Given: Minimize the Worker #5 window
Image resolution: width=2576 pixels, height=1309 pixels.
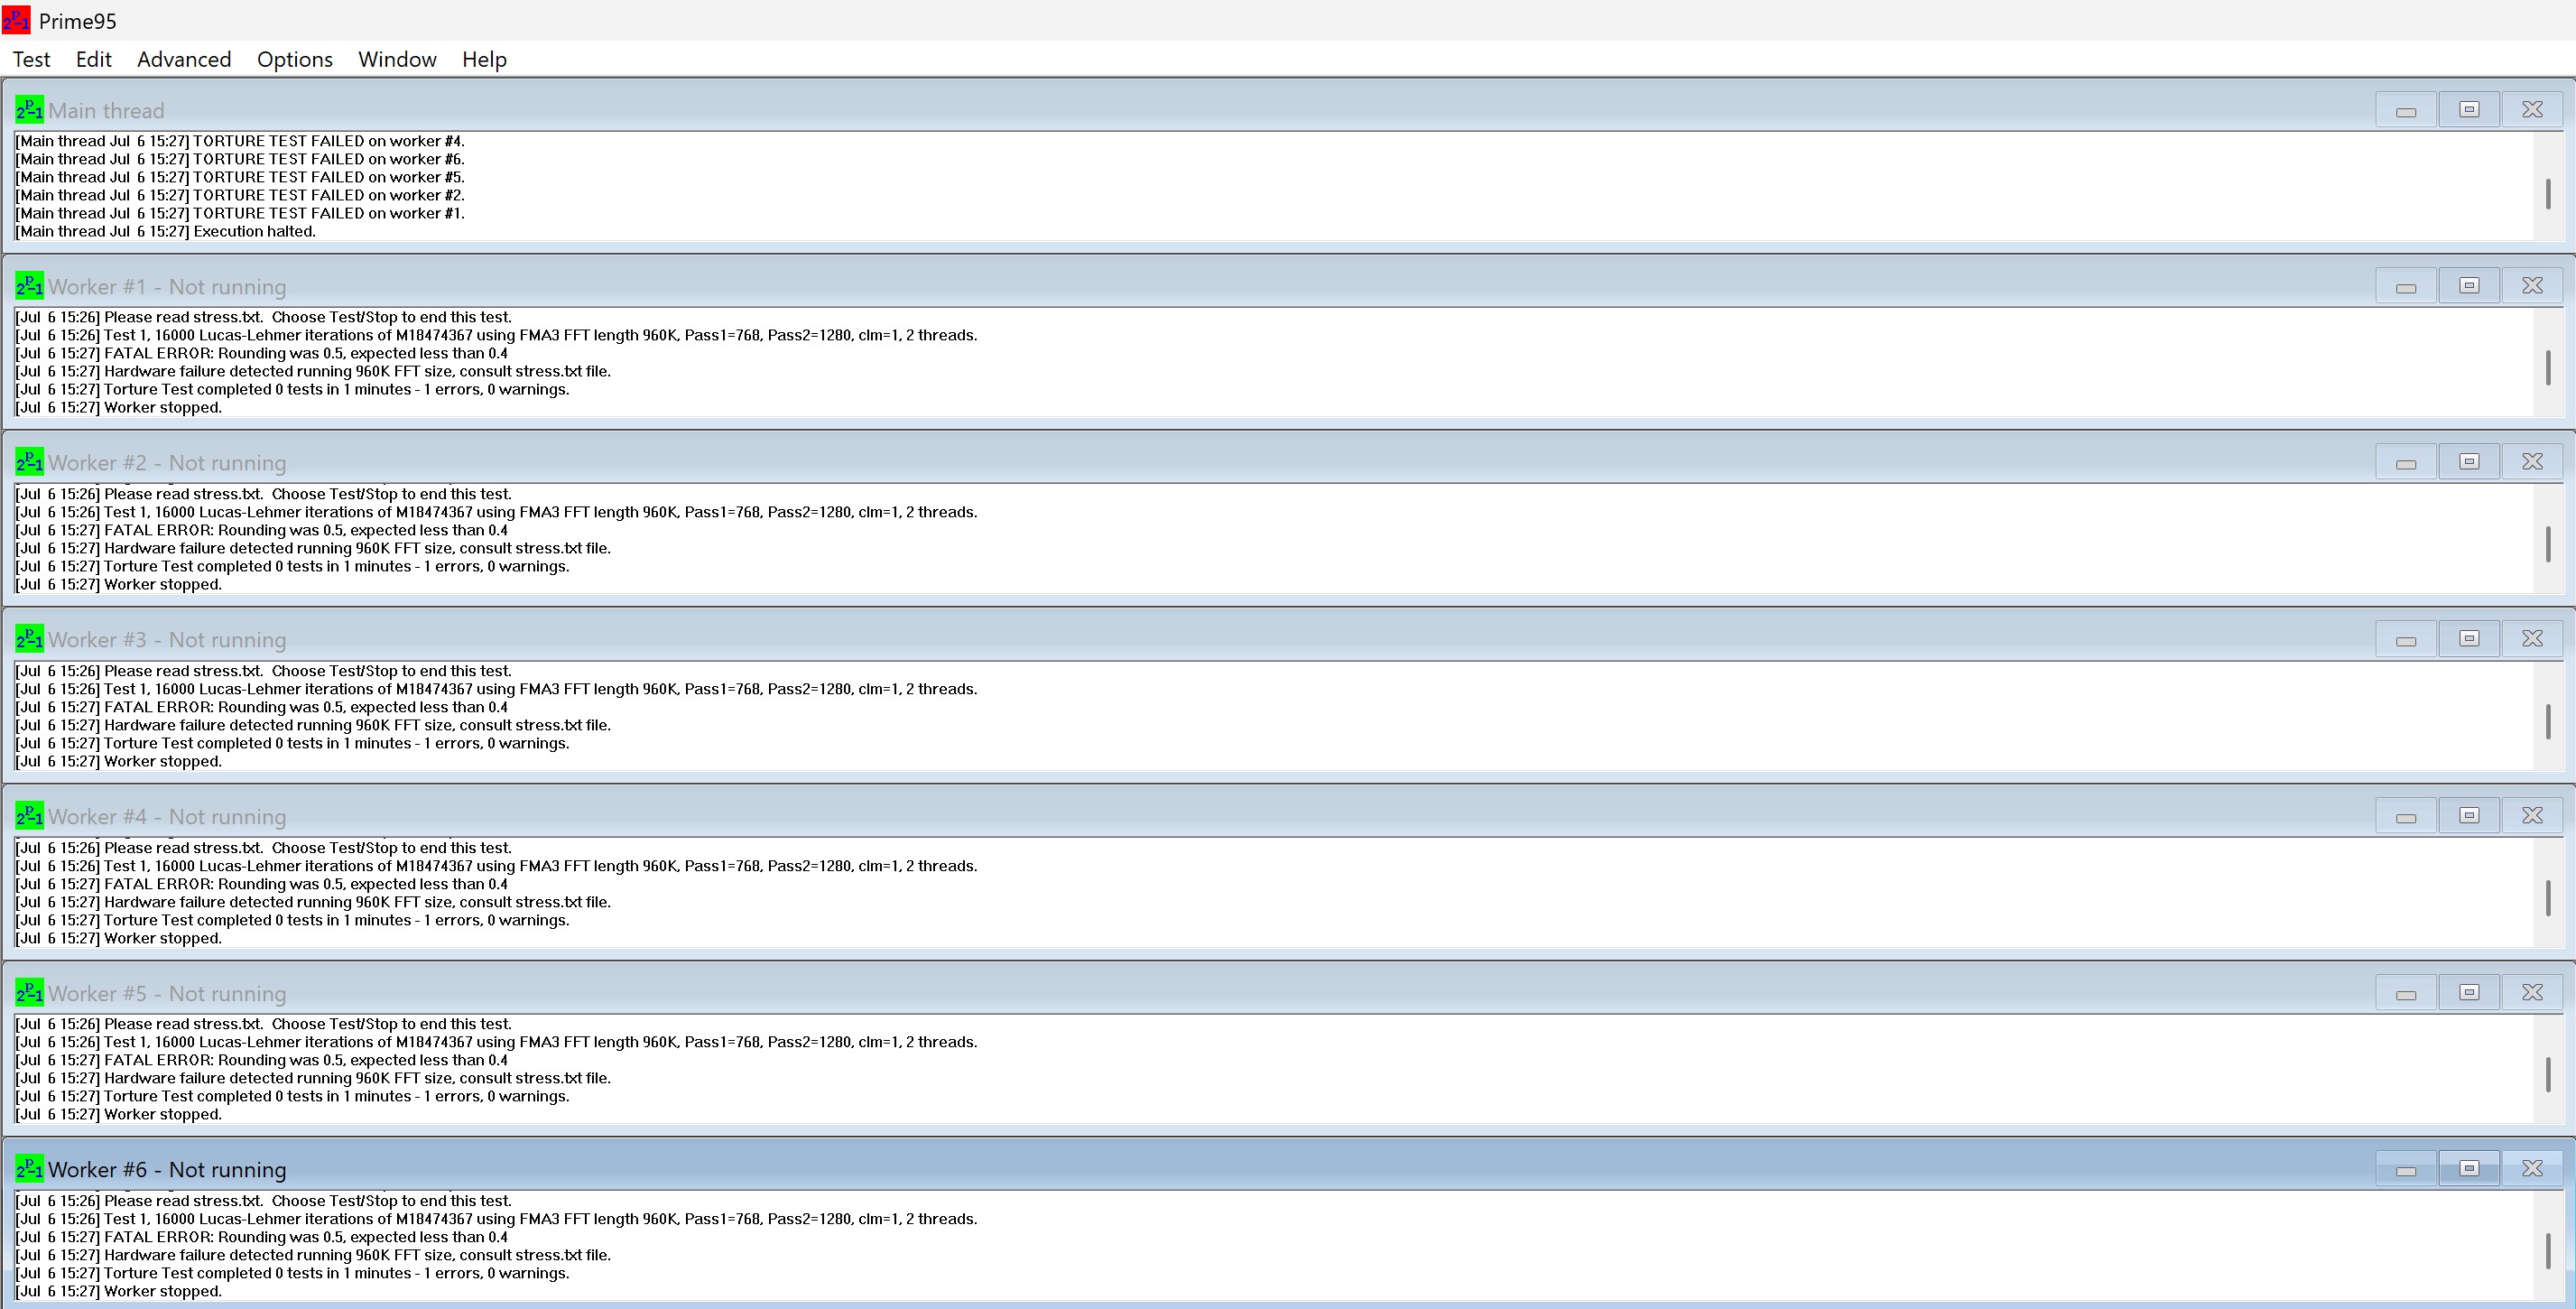Looking at the screenshot, I should coord(2406,993).
